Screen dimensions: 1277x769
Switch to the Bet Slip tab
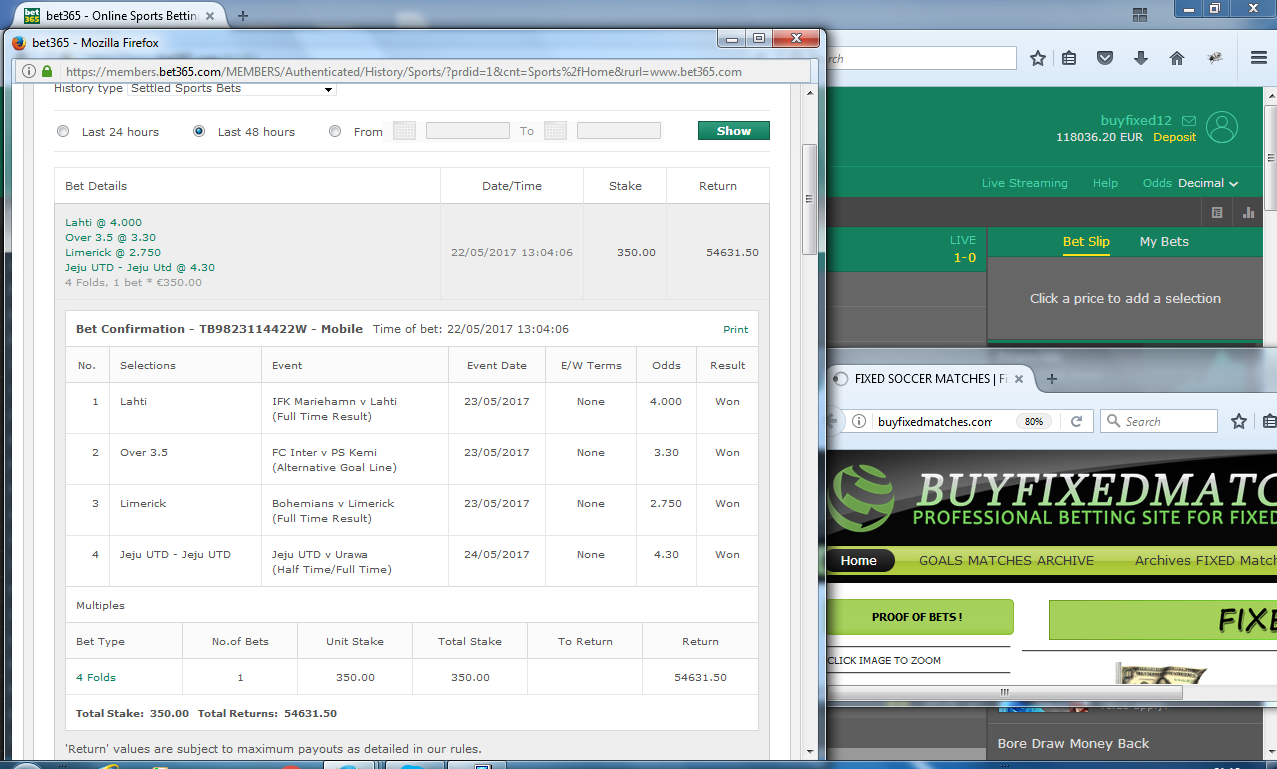tap(1086, 242)
